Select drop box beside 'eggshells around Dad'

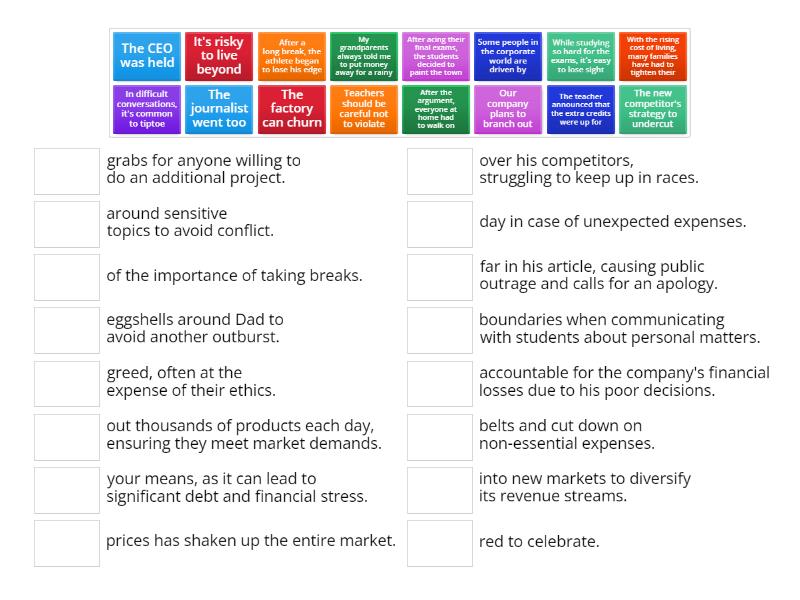(x=67, y=330)
